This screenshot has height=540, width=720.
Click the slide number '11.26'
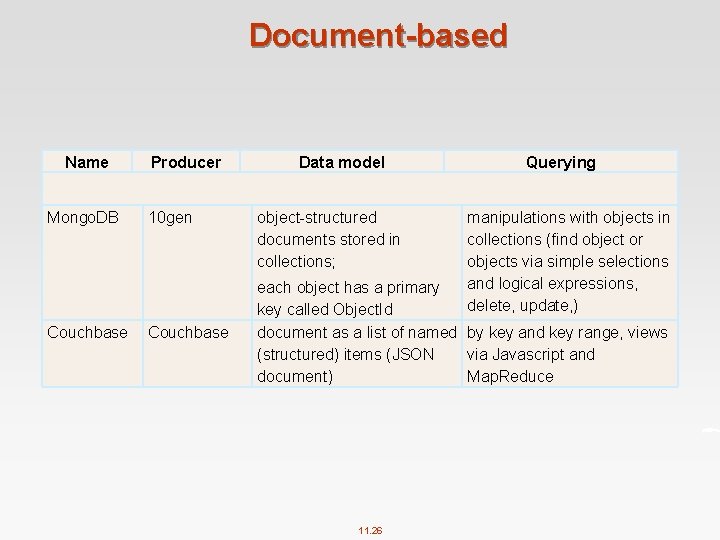click(370, 530)
